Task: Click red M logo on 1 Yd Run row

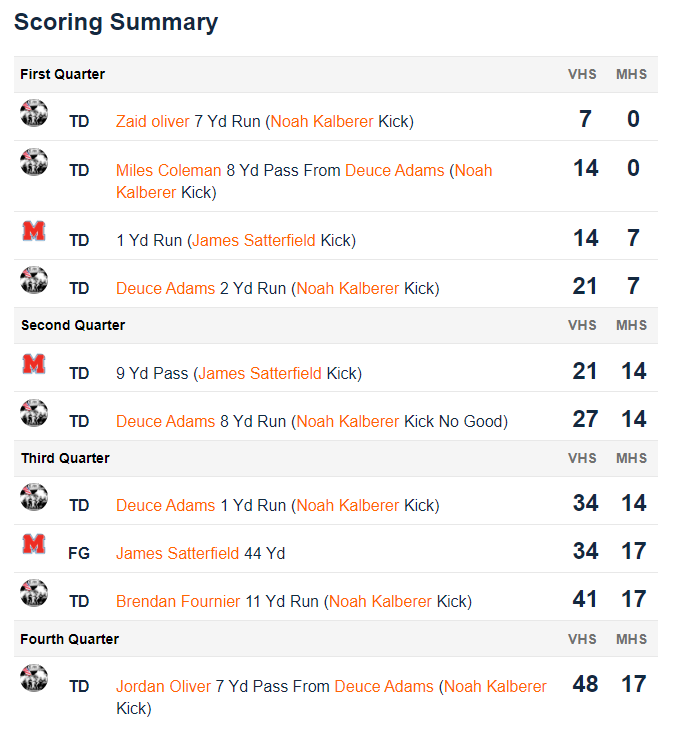Action: 34,231
